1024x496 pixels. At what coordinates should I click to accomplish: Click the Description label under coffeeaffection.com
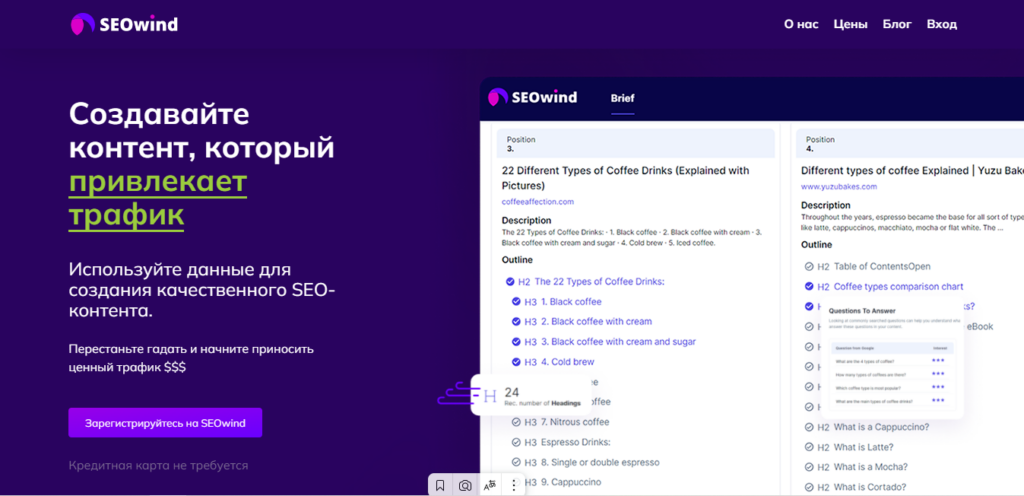(526, 220)
